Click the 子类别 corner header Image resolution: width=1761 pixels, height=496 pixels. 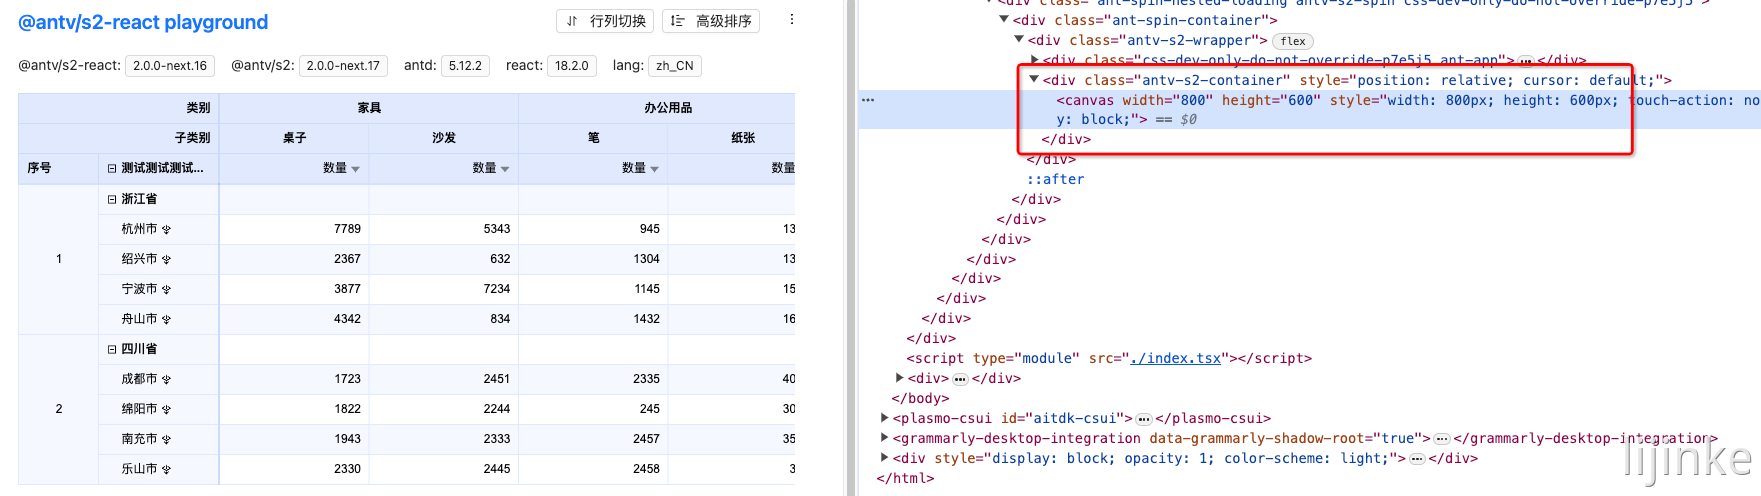pyautogui.click(x=119, y=138)
